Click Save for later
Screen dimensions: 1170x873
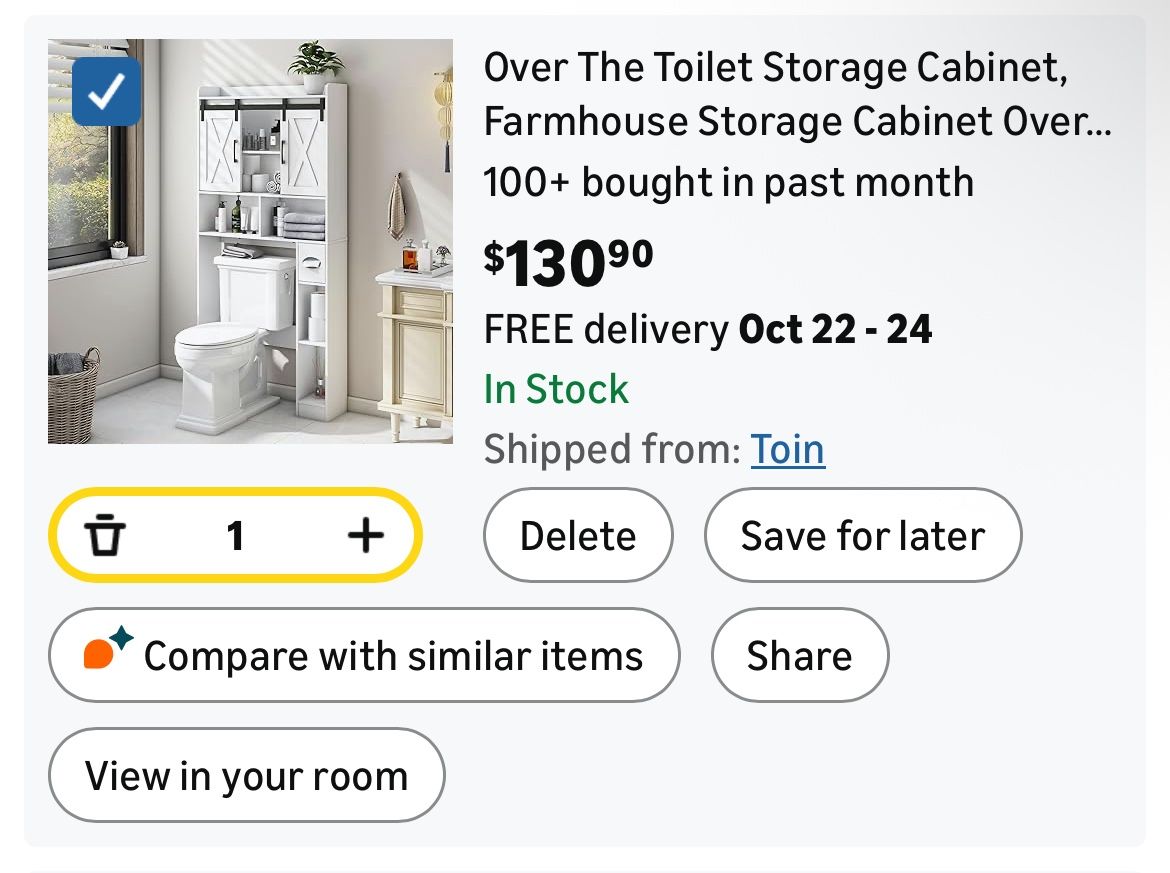pyautogui.click(x=862, y=535)
